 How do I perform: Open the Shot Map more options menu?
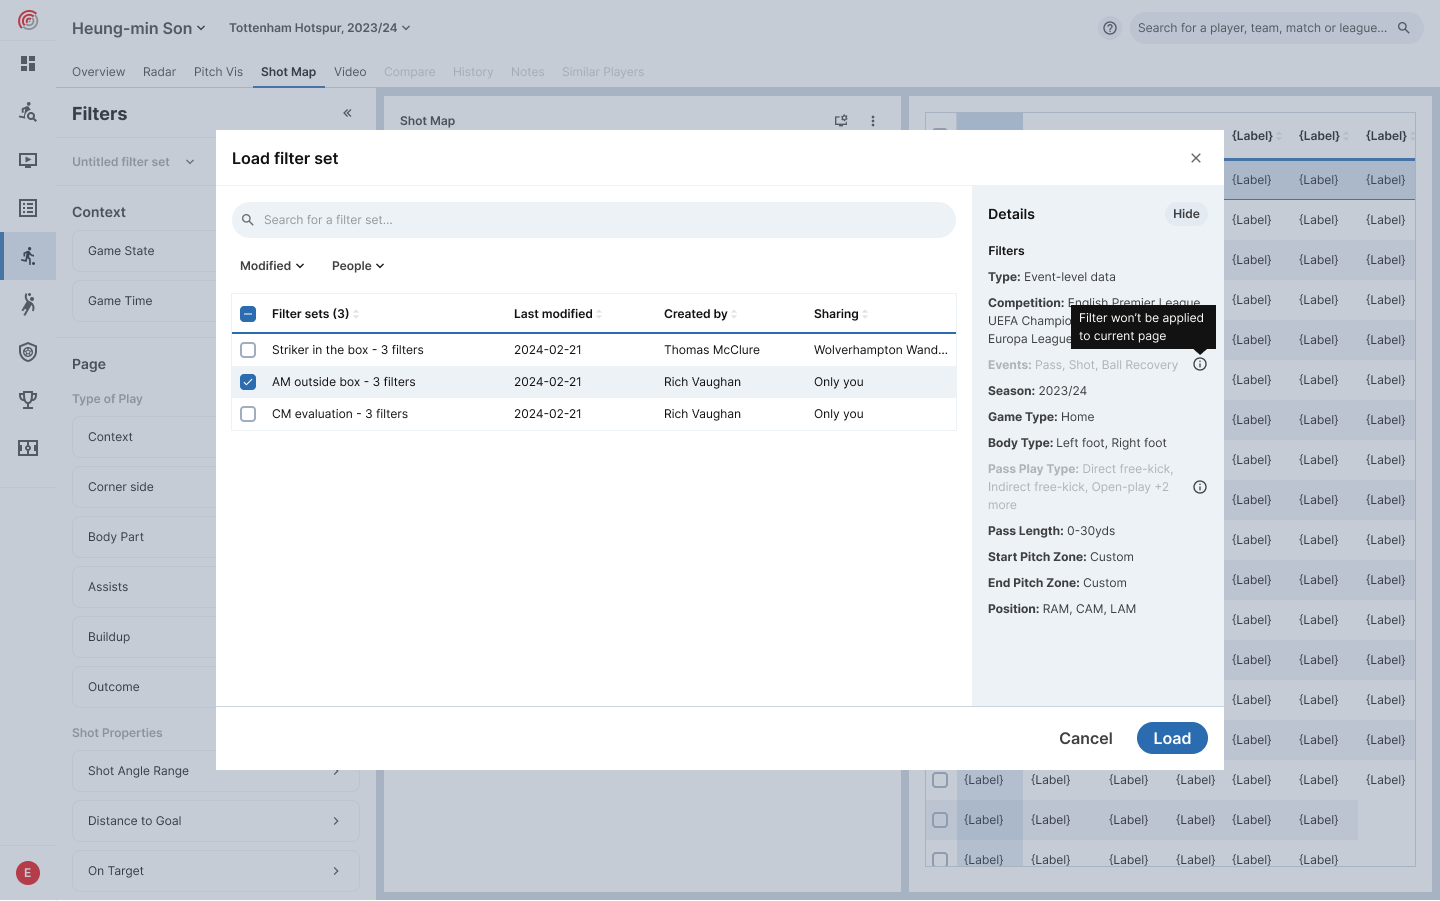click(x=873, y=121)
